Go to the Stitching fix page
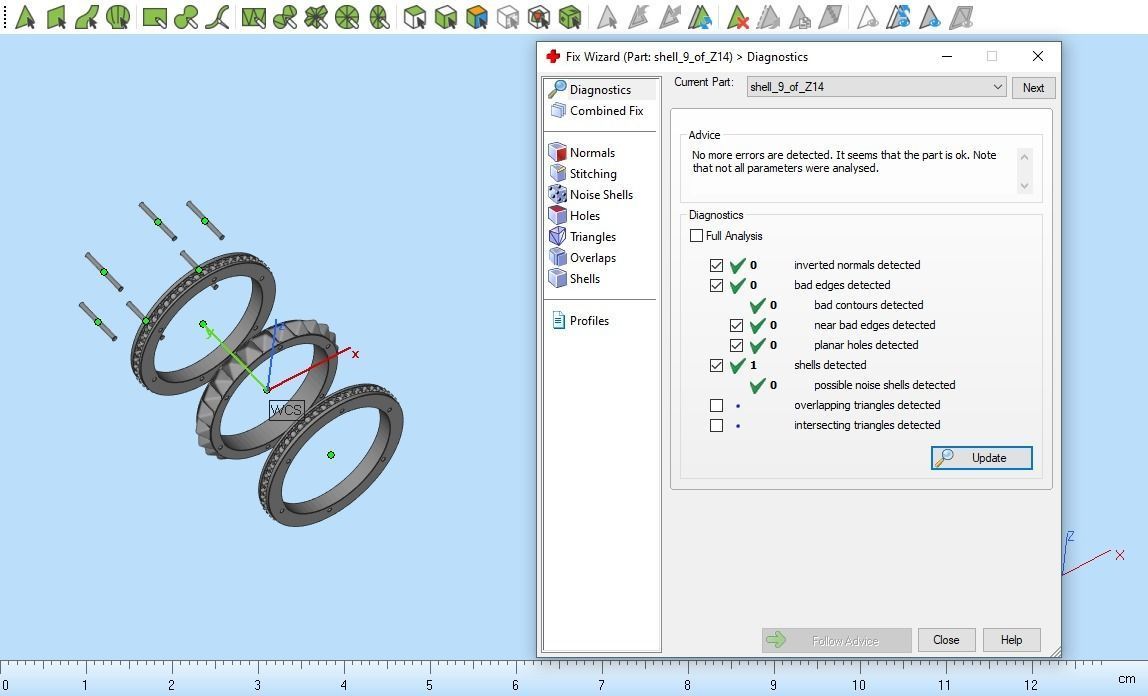This screenshot has height=696, width=1148. click(x=593, y=173)
